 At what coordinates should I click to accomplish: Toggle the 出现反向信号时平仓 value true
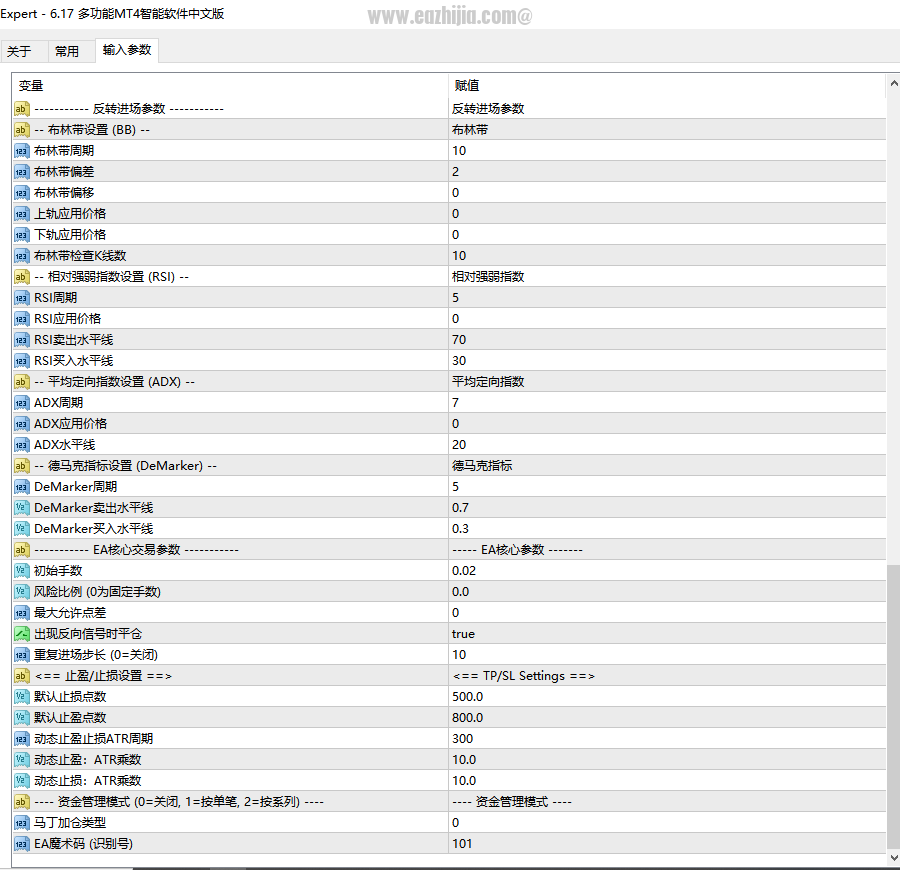(667, 634)
